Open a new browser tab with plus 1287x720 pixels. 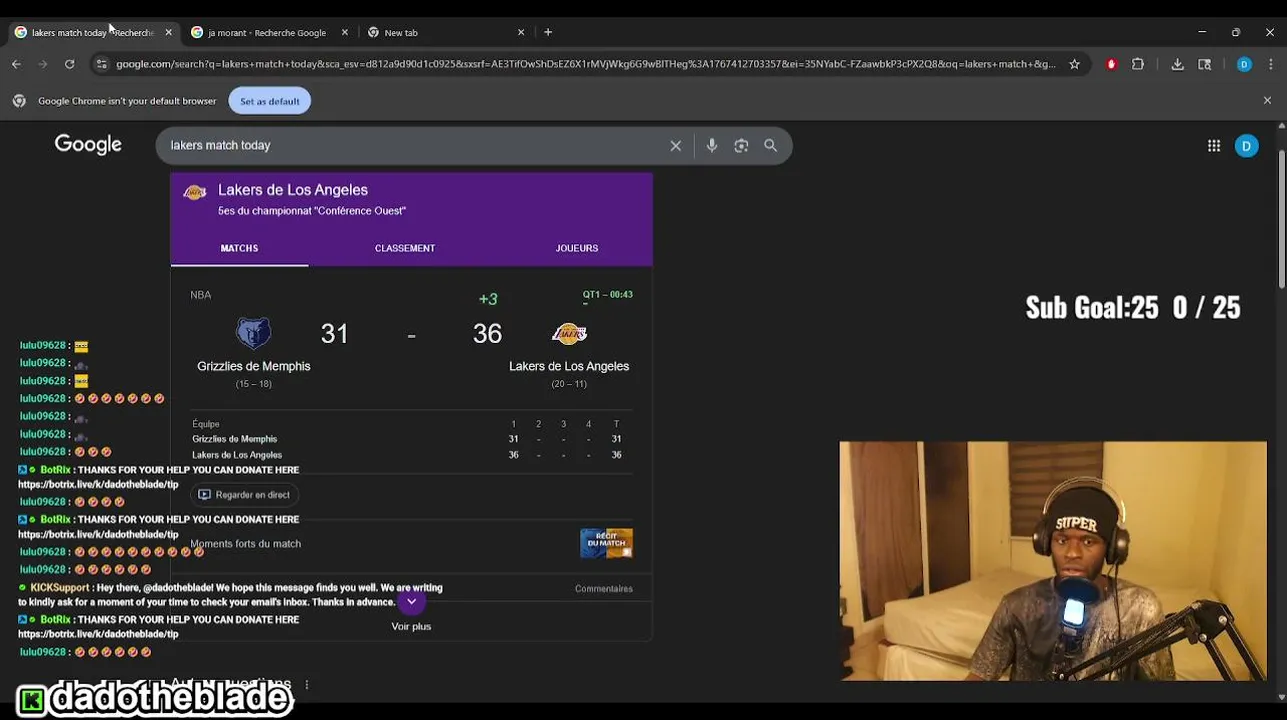pos(548,33)
